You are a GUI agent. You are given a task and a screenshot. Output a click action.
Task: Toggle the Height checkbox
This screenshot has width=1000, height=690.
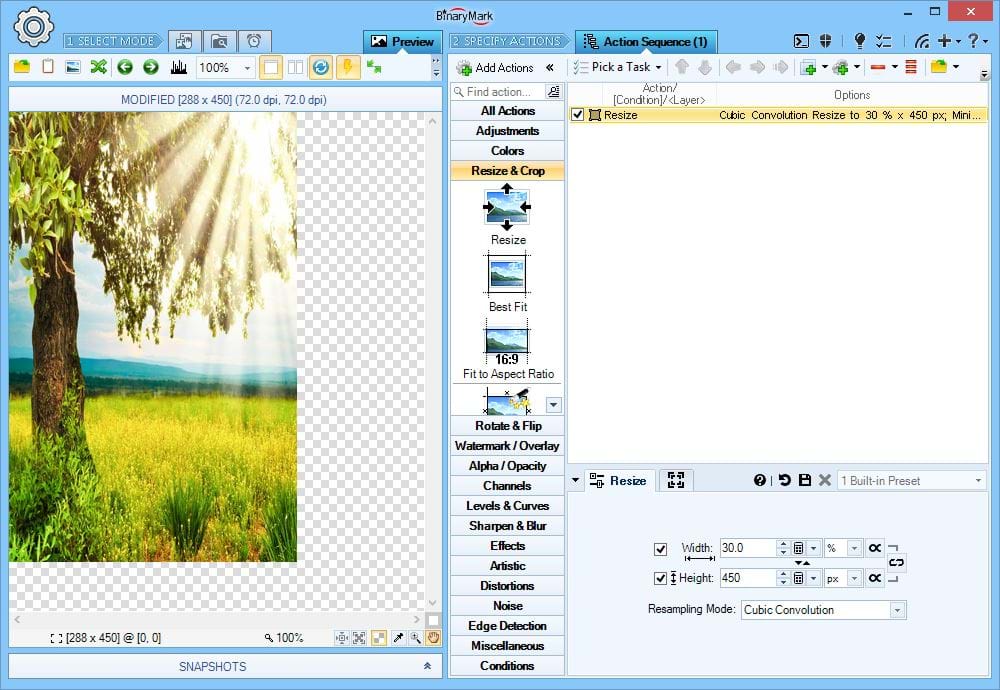tap(660, 578)
